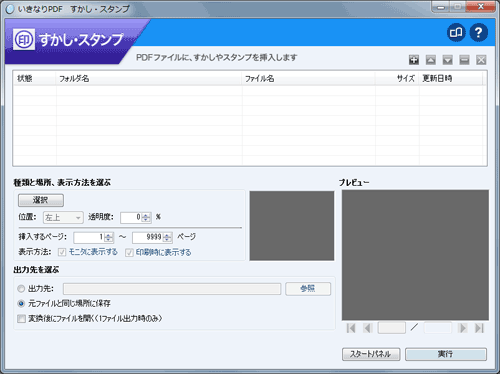The height and width of the screenshot is (374, 500).
Task: Open help with the question mark icon
Action: pos(479,32)
